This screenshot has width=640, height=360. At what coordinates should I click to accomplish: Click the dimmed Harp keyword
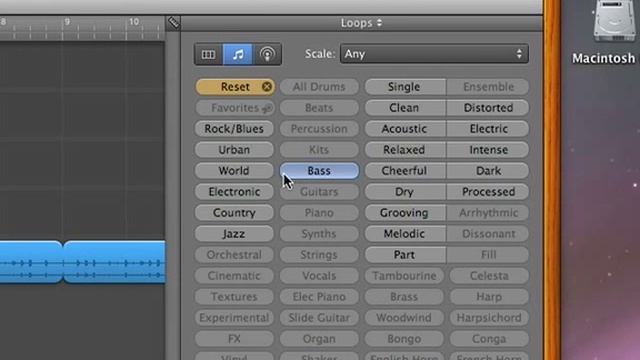click(489, 297)
